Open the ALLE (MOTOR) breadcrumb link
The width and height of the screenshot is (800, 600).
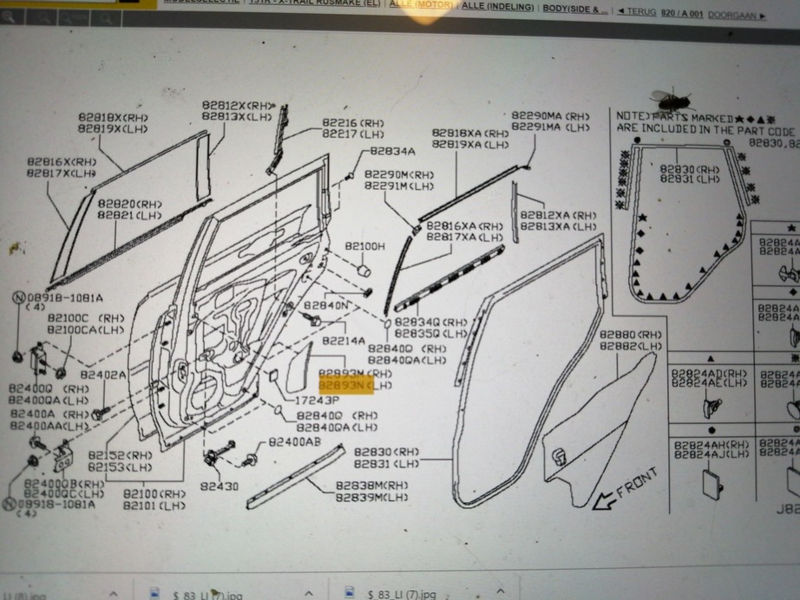click(x=421, y=5)
